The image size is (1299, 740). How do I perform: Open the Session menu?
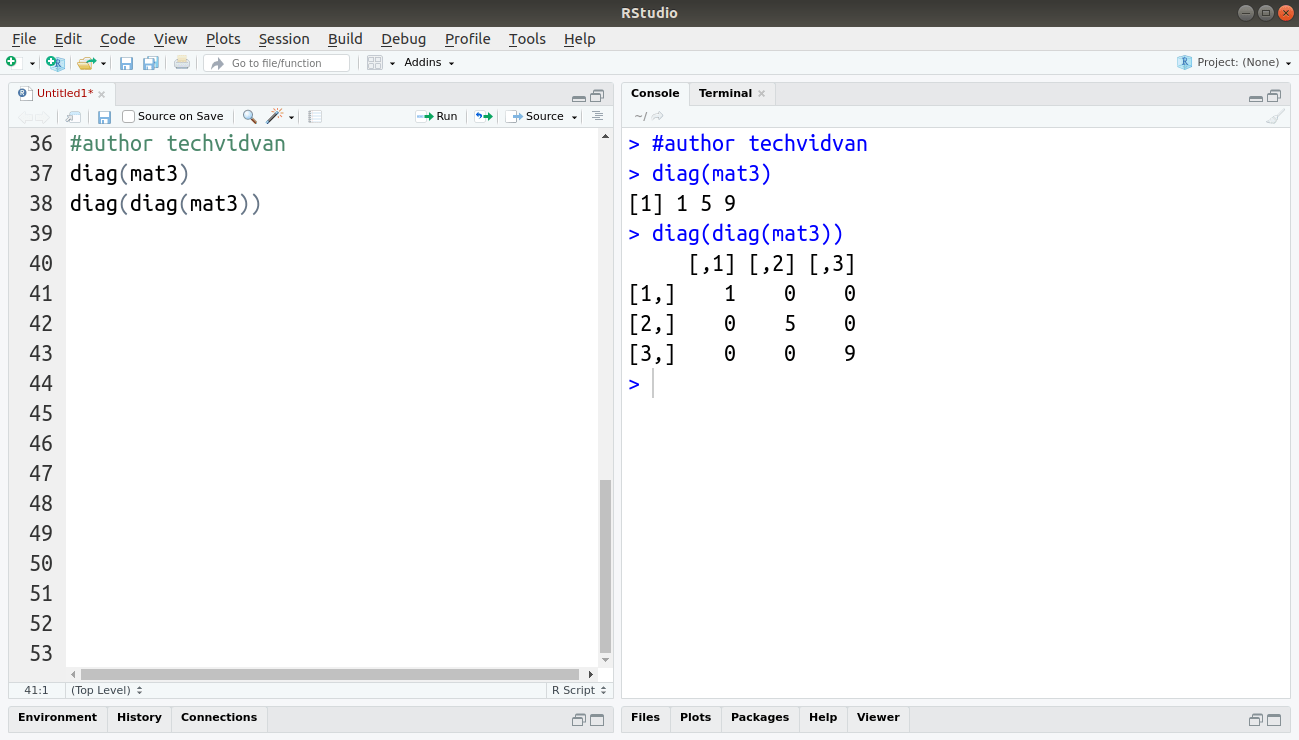[x=283, y=39]
